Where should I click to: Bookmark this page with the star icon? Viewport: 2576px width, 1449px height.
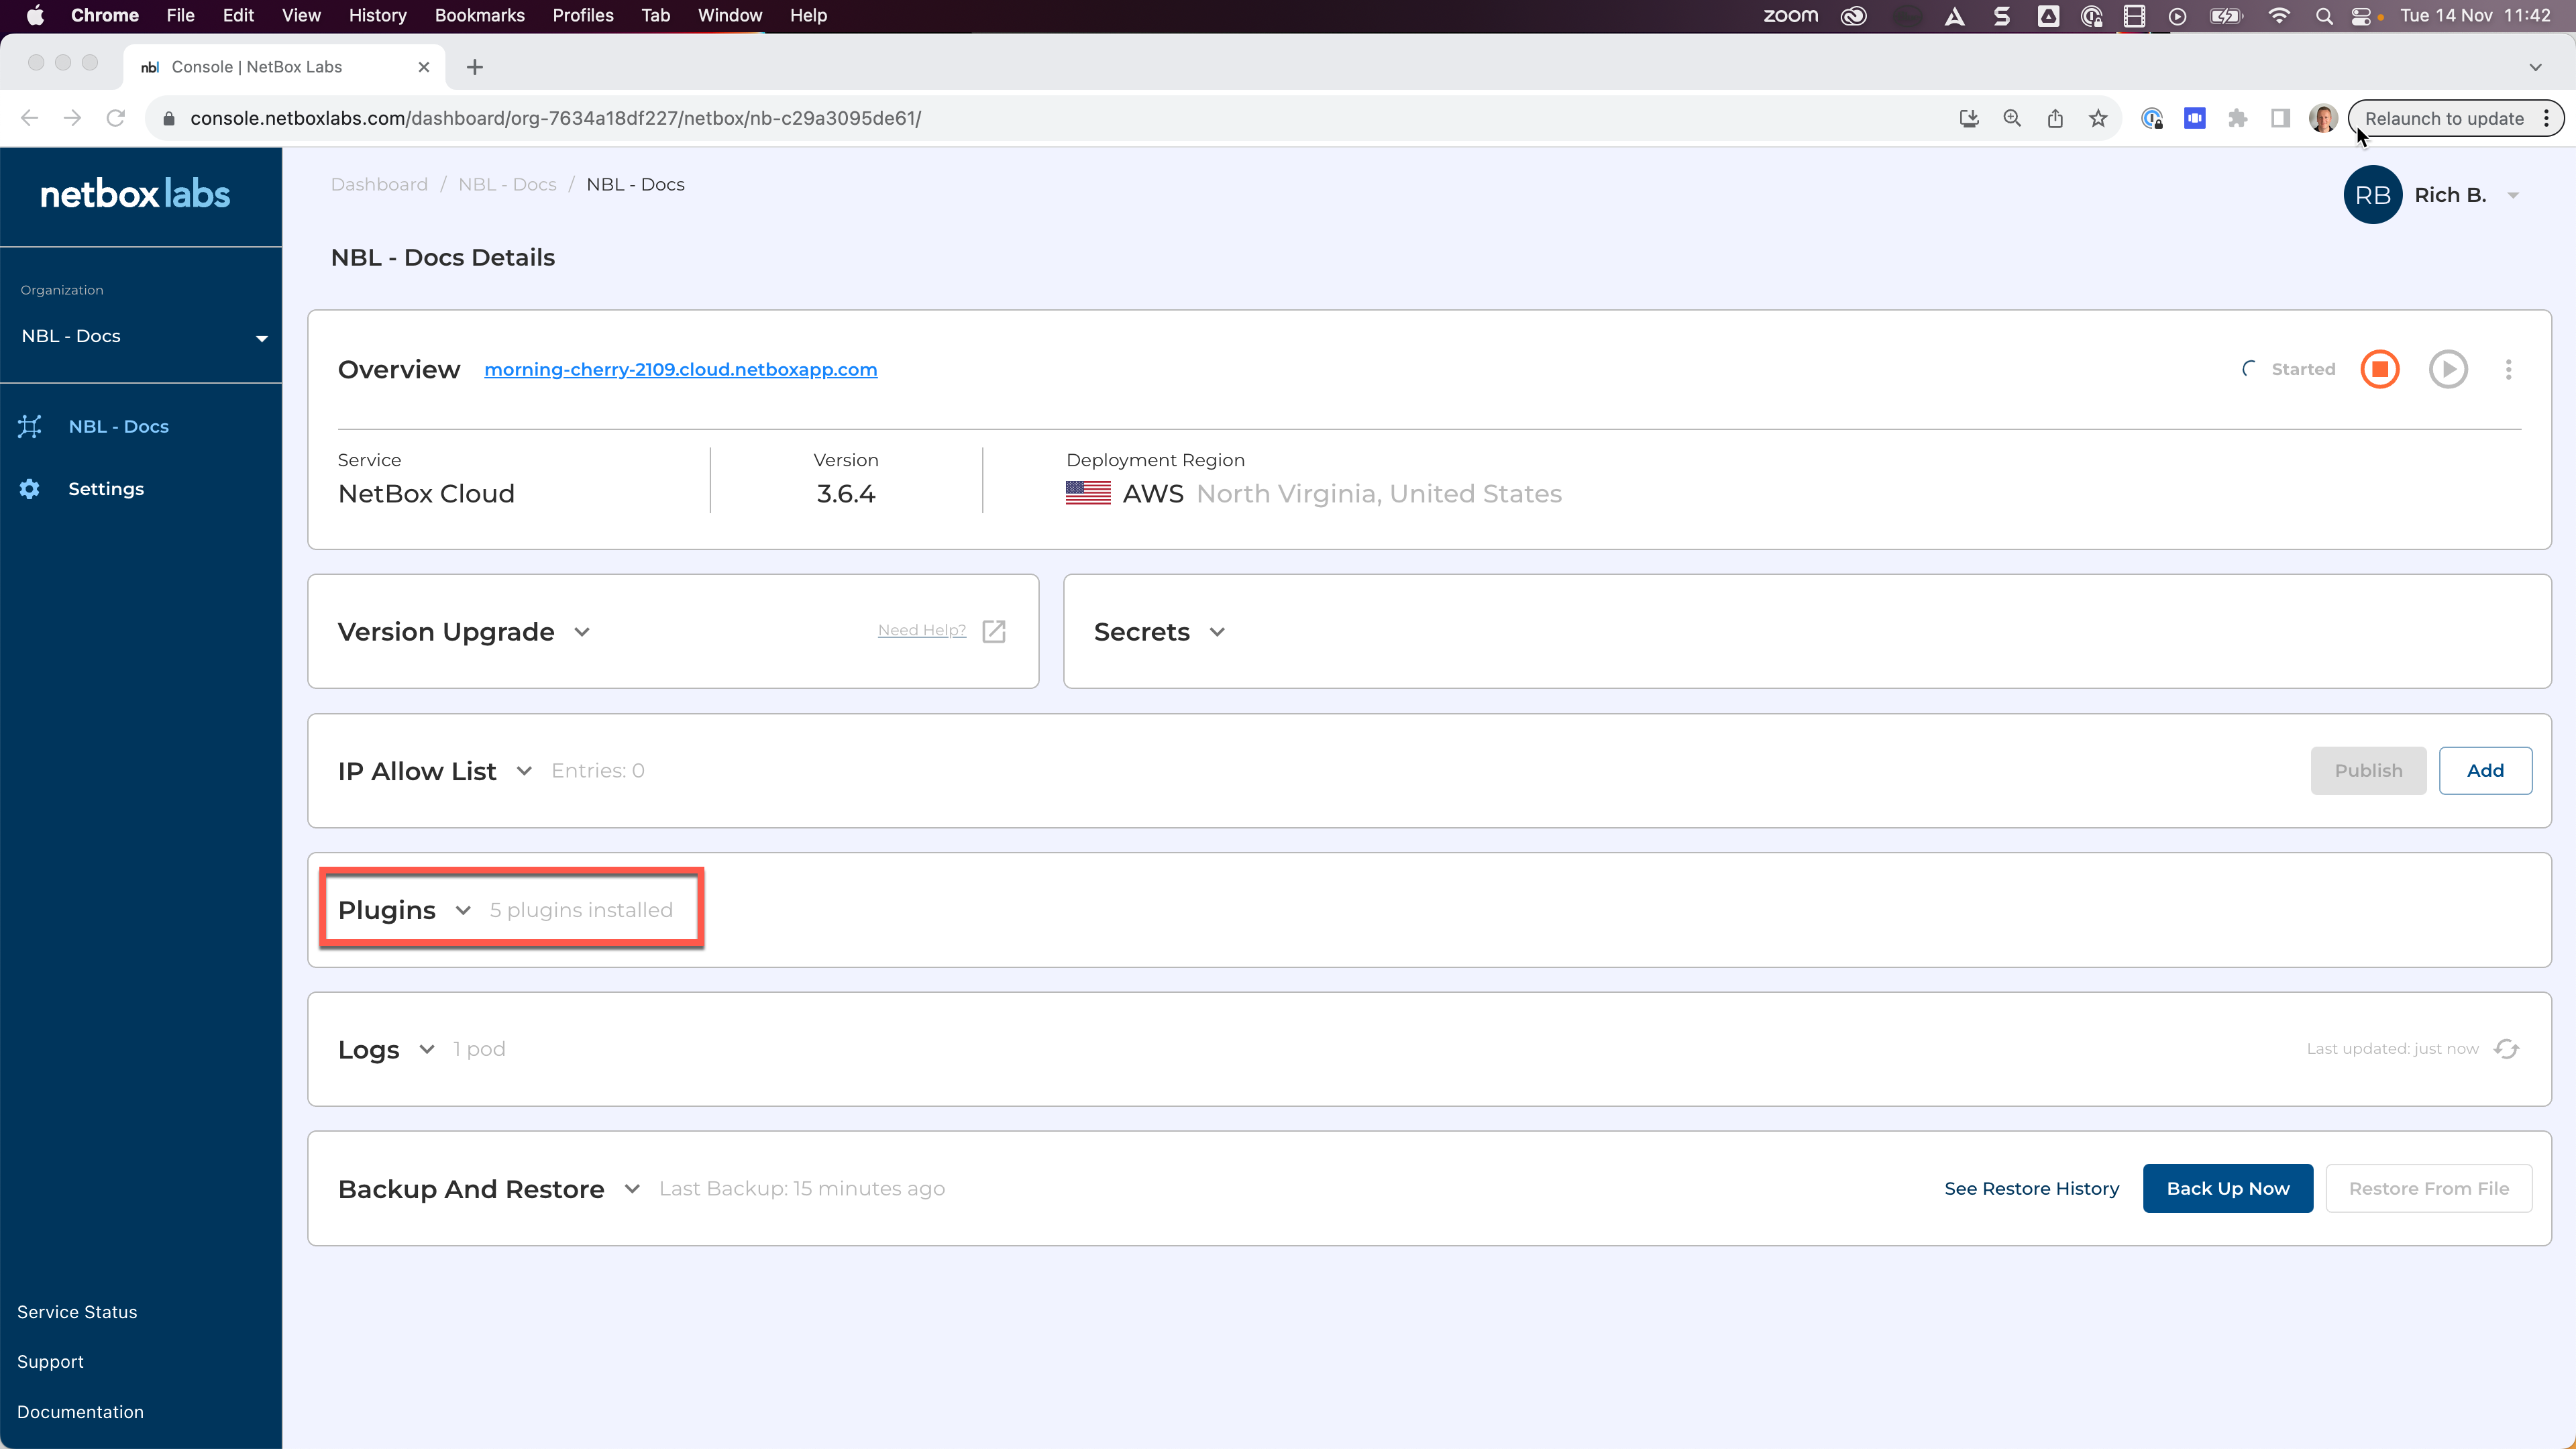coord(2098,118)
